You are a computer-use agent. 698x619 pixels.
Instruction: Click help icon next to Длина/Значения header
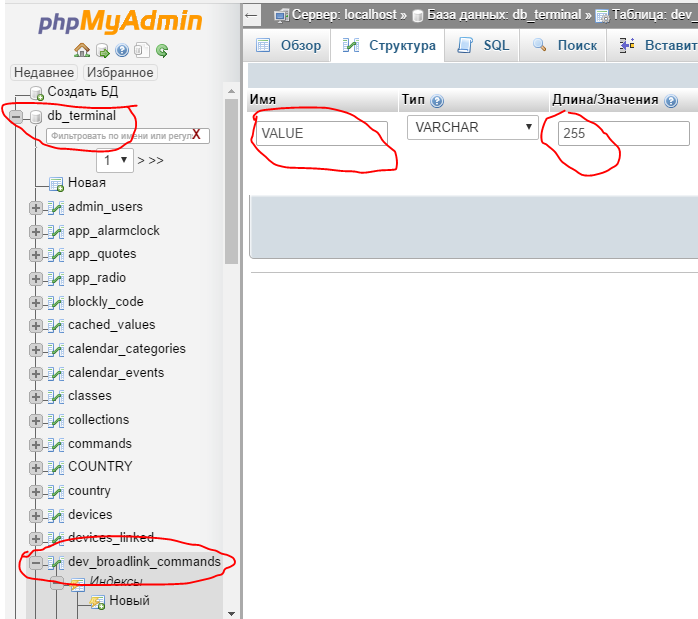[671, 101]
